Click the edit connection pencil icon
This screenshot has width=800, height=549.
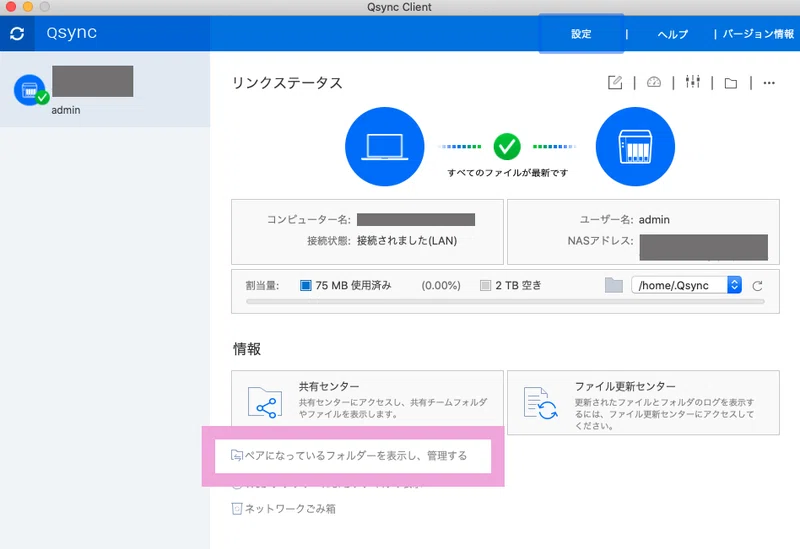pyautogui.click(x=615, y=82)
